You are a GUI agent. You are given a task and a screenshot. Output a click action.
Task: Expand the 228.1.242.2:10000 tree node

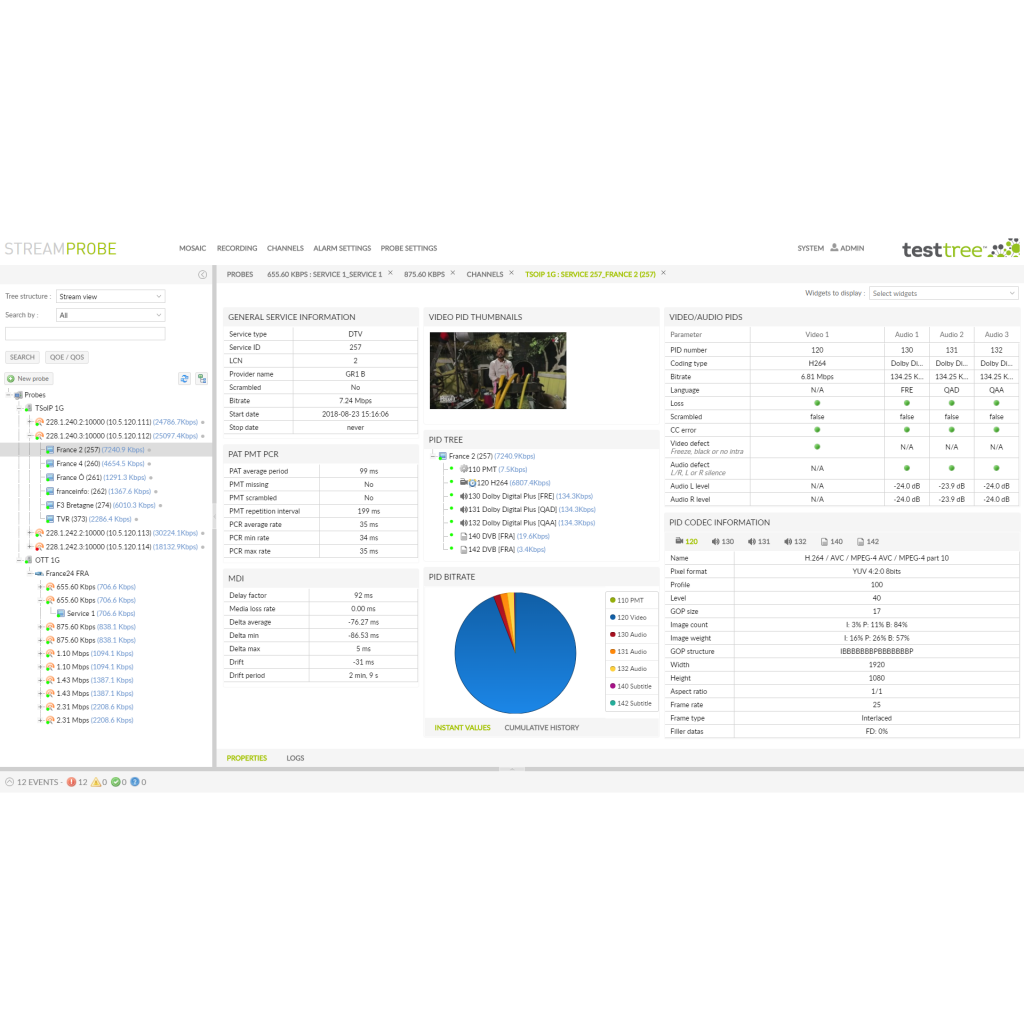pos(30,531)
